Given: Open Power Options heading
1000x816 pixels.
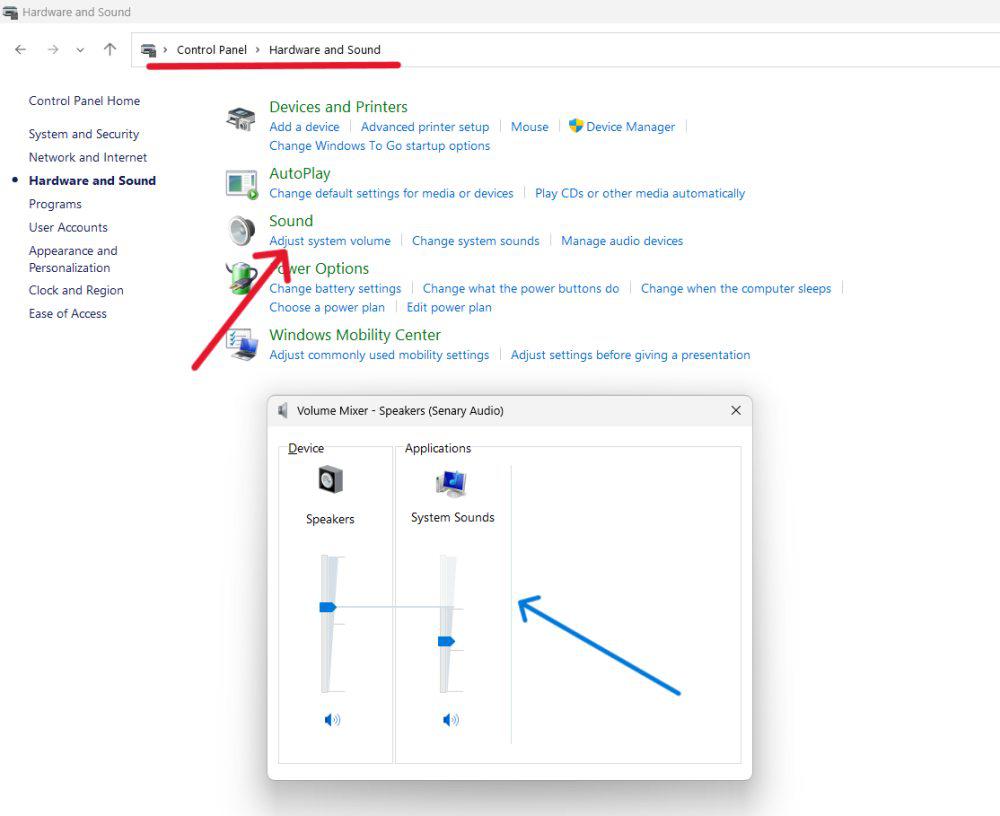Looking at the screenshot, I should click(x=319, y=269).
